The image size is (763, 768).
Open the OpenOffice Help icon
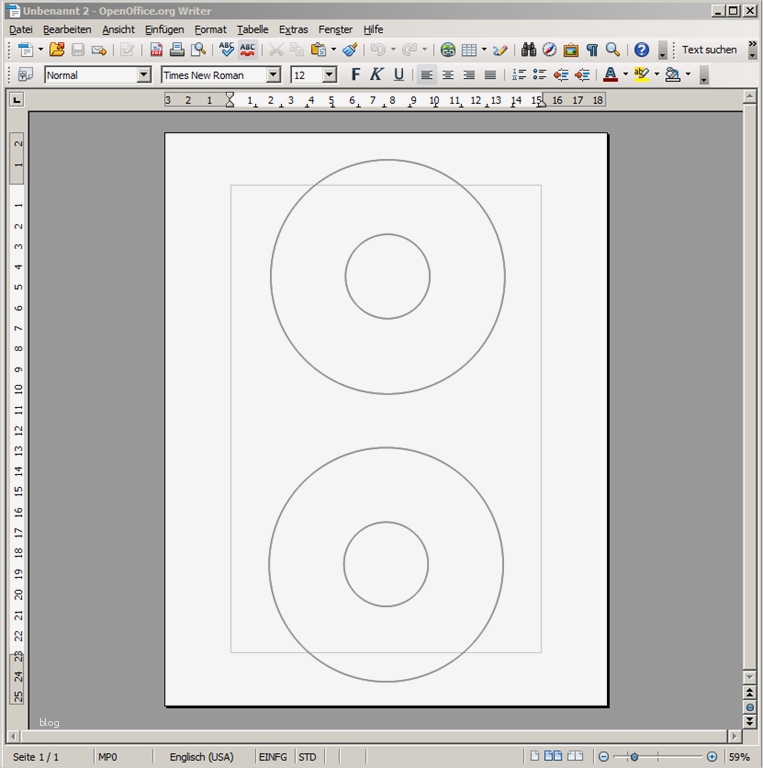coord(642,49)
